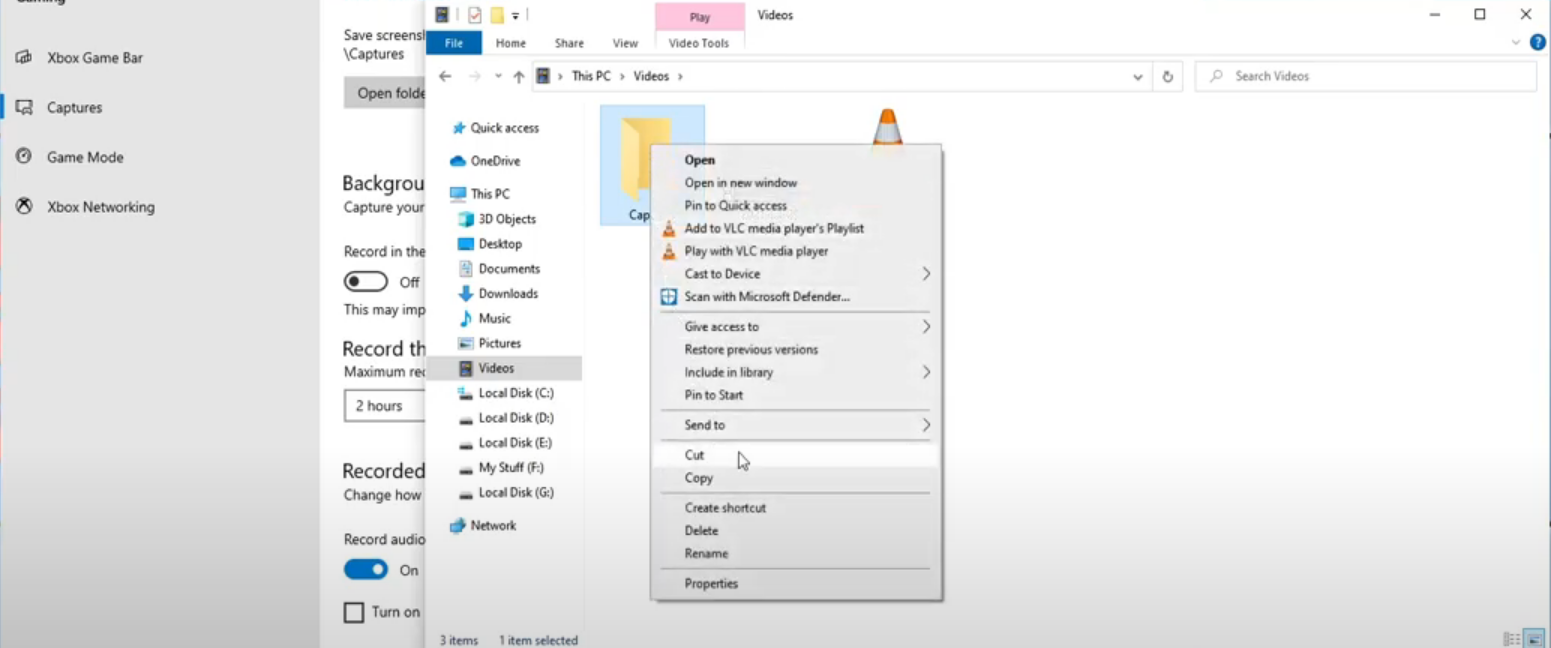This screenshot has width=1551, height=648.
Task: Choose Pin to Start
Action: click(796, 396)
